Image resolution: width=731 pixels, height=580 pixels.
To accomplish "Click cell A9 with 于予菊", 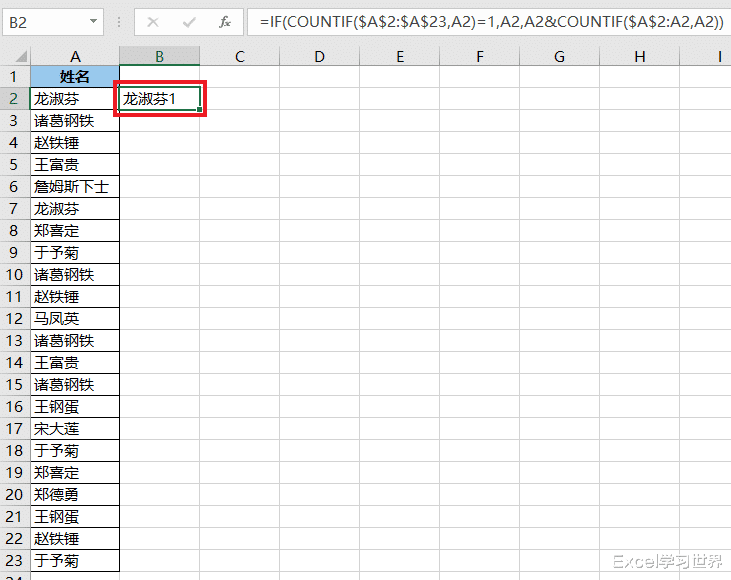I will 75,253.
